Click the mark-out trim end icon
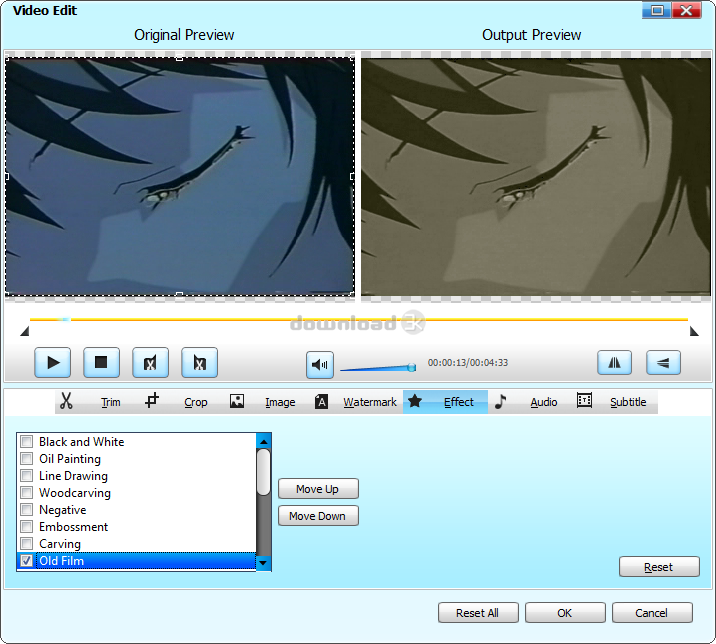716x644 pixels. tap(200, 362)
